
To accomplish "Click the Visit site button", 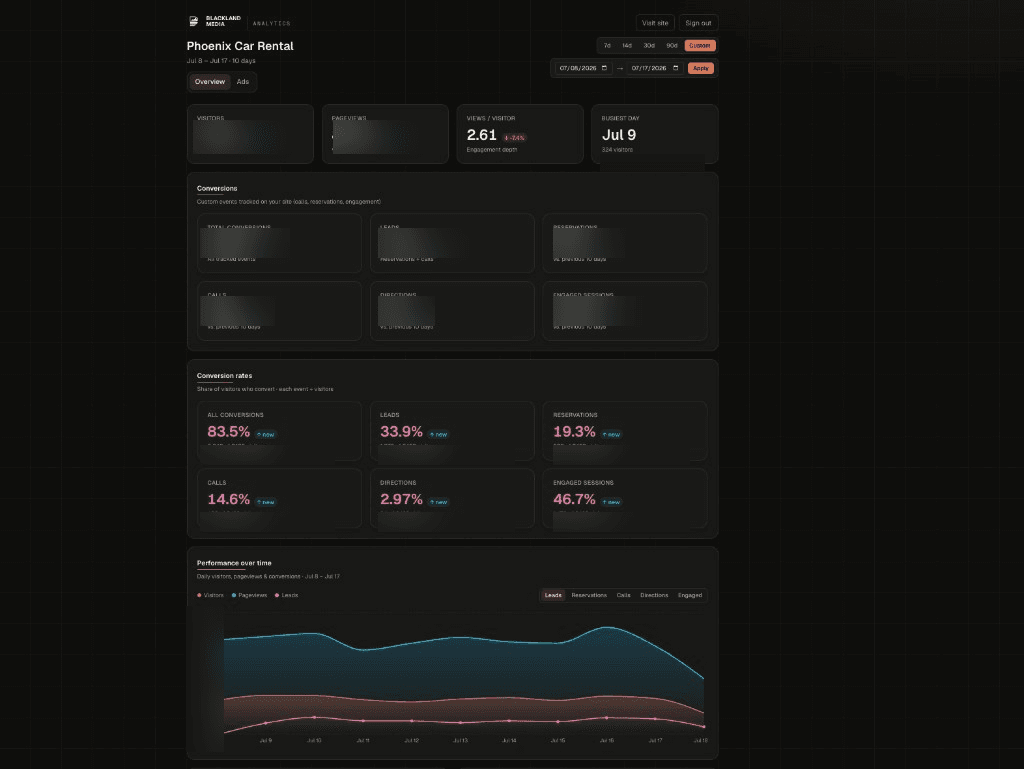I will pos(655,23).
